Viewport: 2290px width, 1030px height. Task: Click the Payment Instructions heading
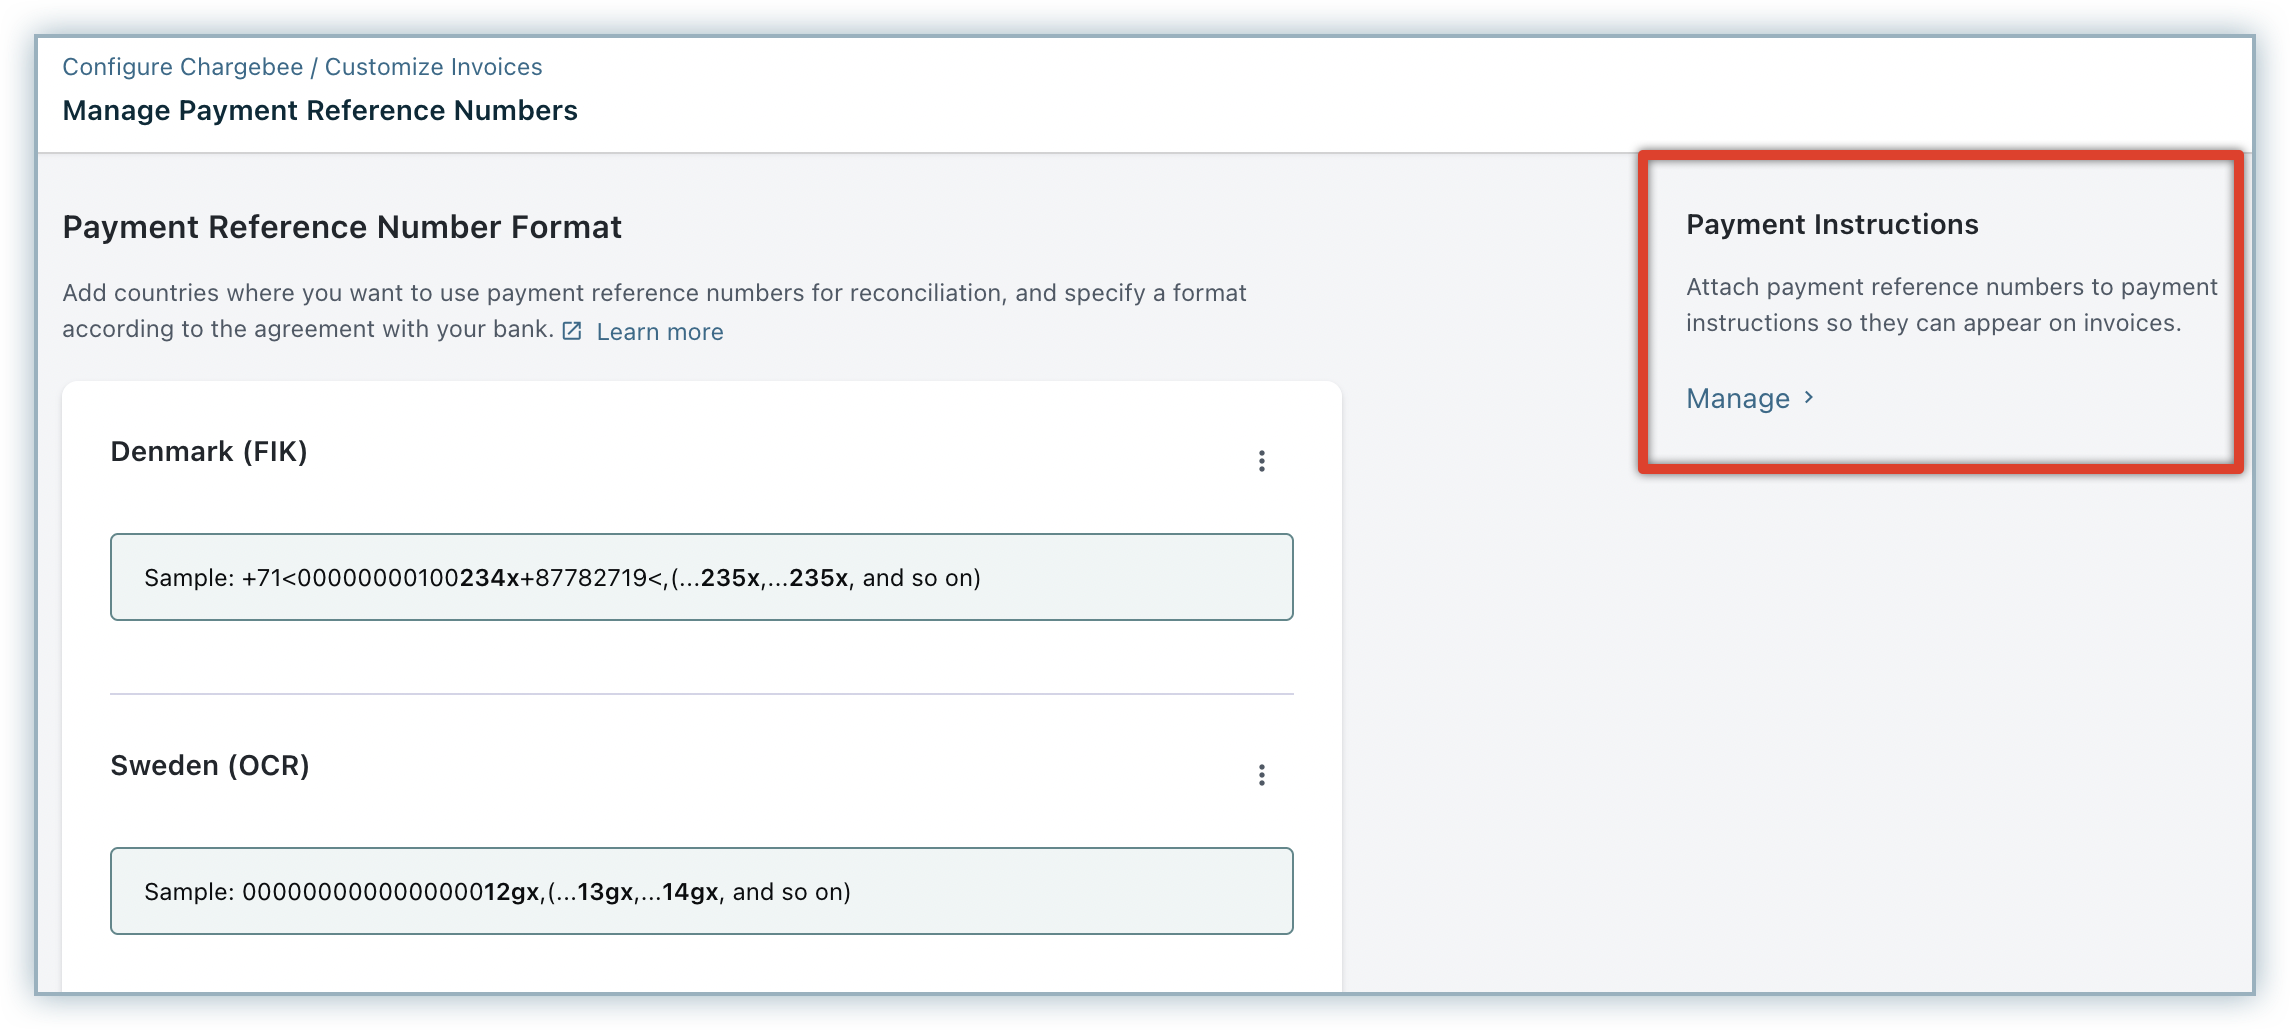click(x=1832, y=225)
